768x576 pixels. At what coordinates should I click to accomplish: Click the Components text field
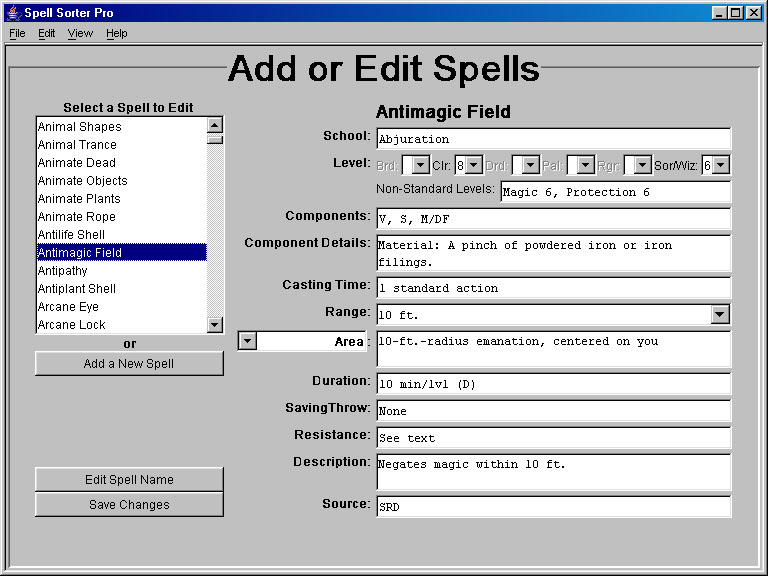[x=553, y=219]
